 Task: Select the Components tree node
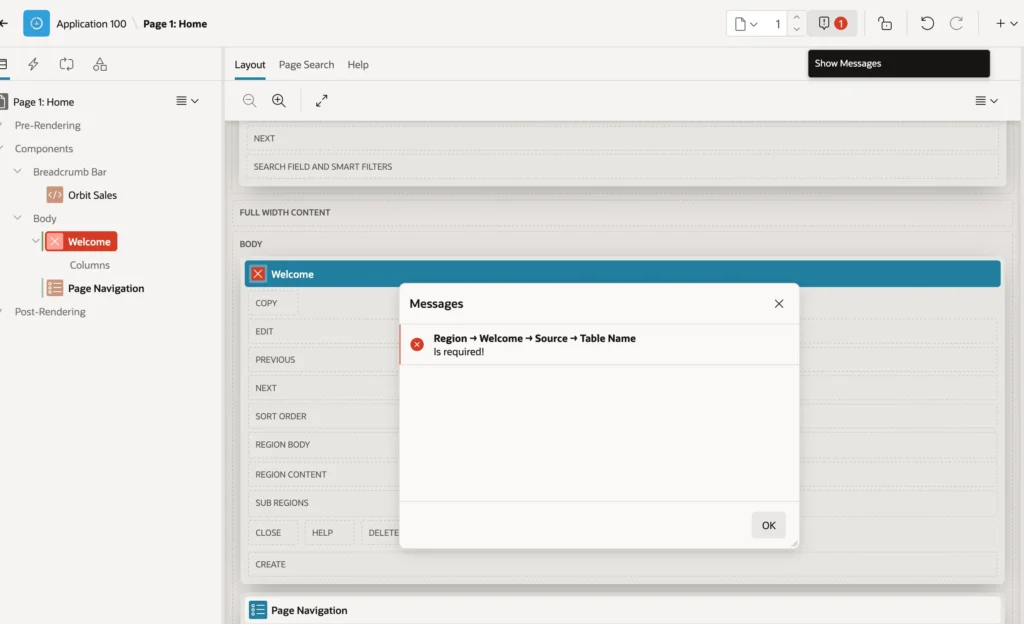click(44, 149)
